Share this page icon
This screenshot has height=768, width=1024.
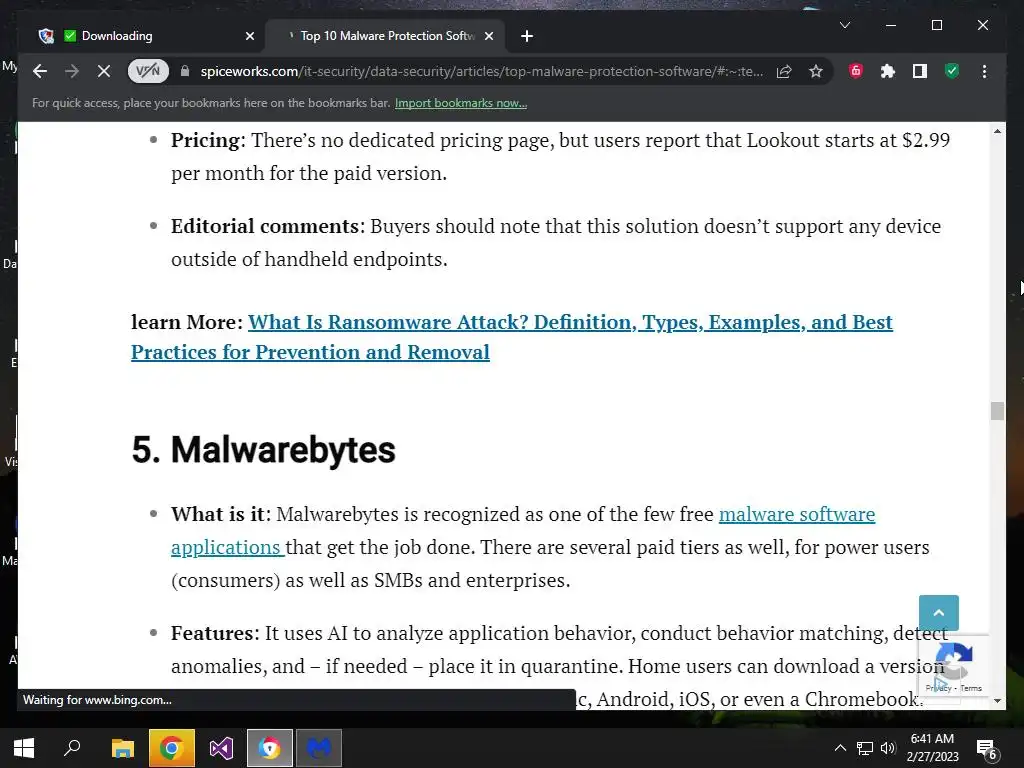784,71
